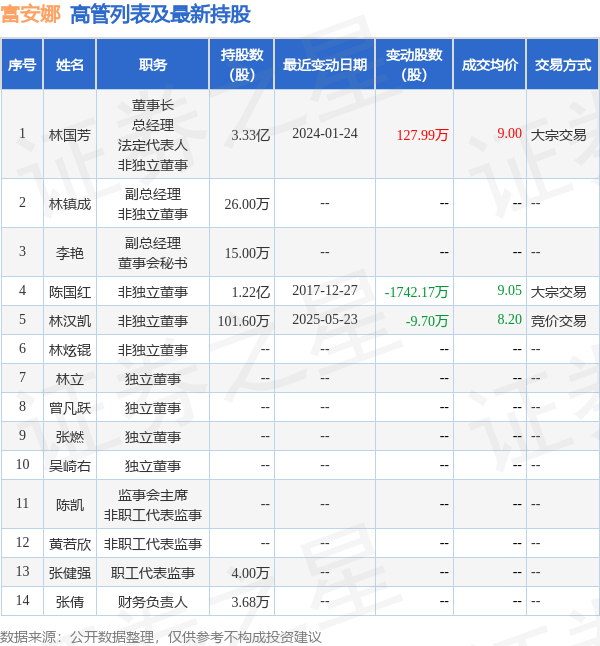Click the 董事长 position text
This screenshot has width=600, height=646.
(153, 105)
